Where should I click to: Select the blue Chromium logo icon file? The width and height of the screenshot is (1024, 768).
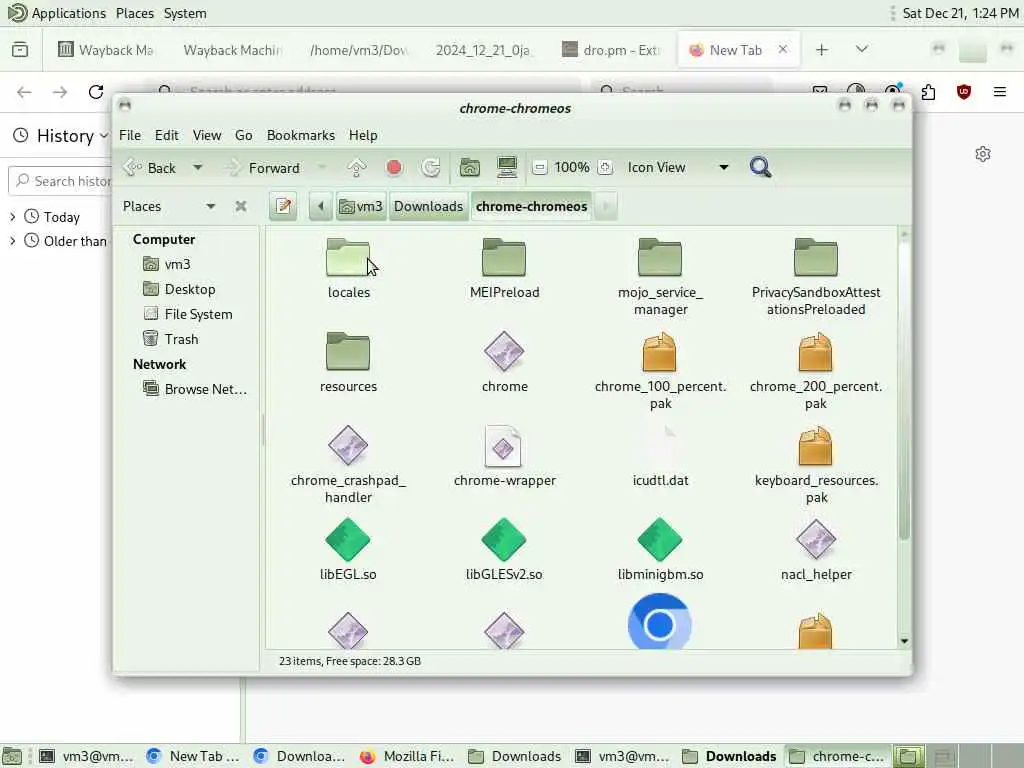tap(660, 622)
